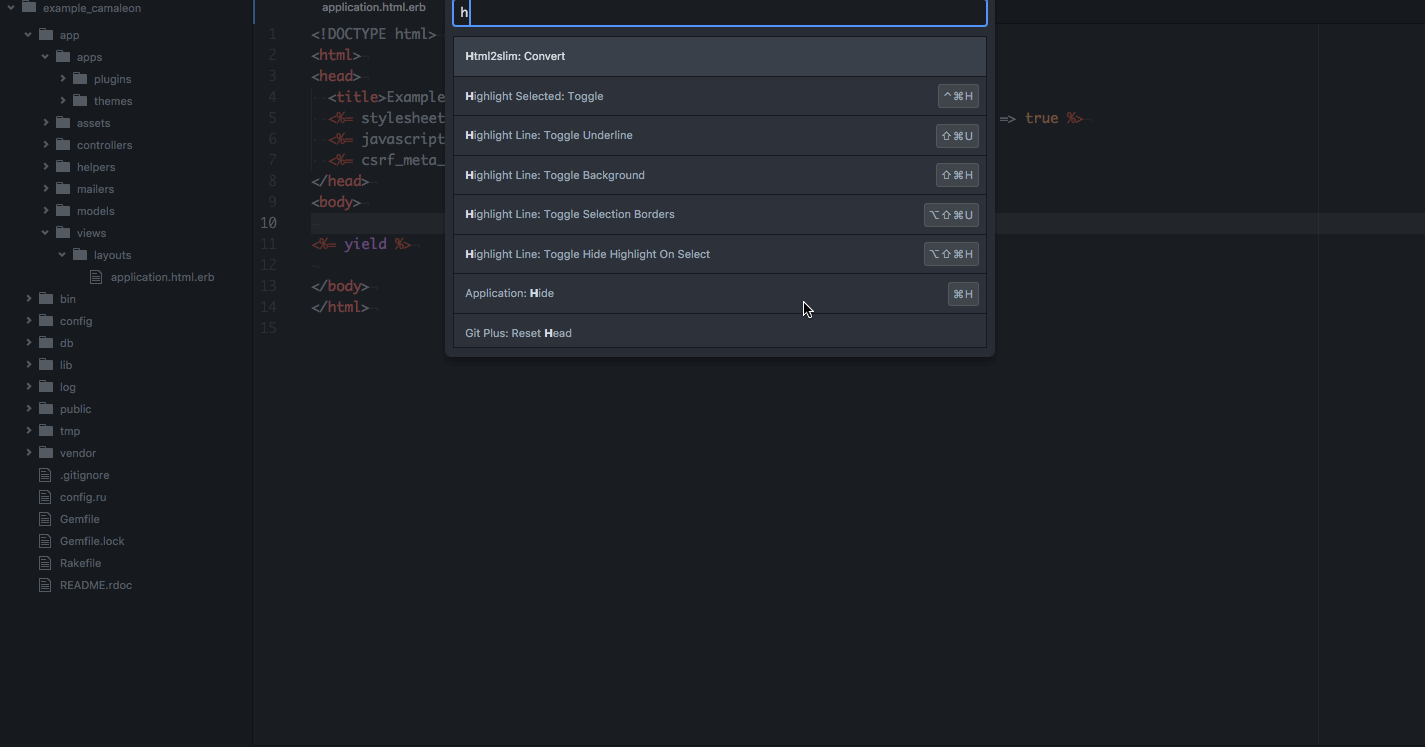Open config.ru file name
The height and width of the screenshot is (747, 1425).
(x=83, y=497)
